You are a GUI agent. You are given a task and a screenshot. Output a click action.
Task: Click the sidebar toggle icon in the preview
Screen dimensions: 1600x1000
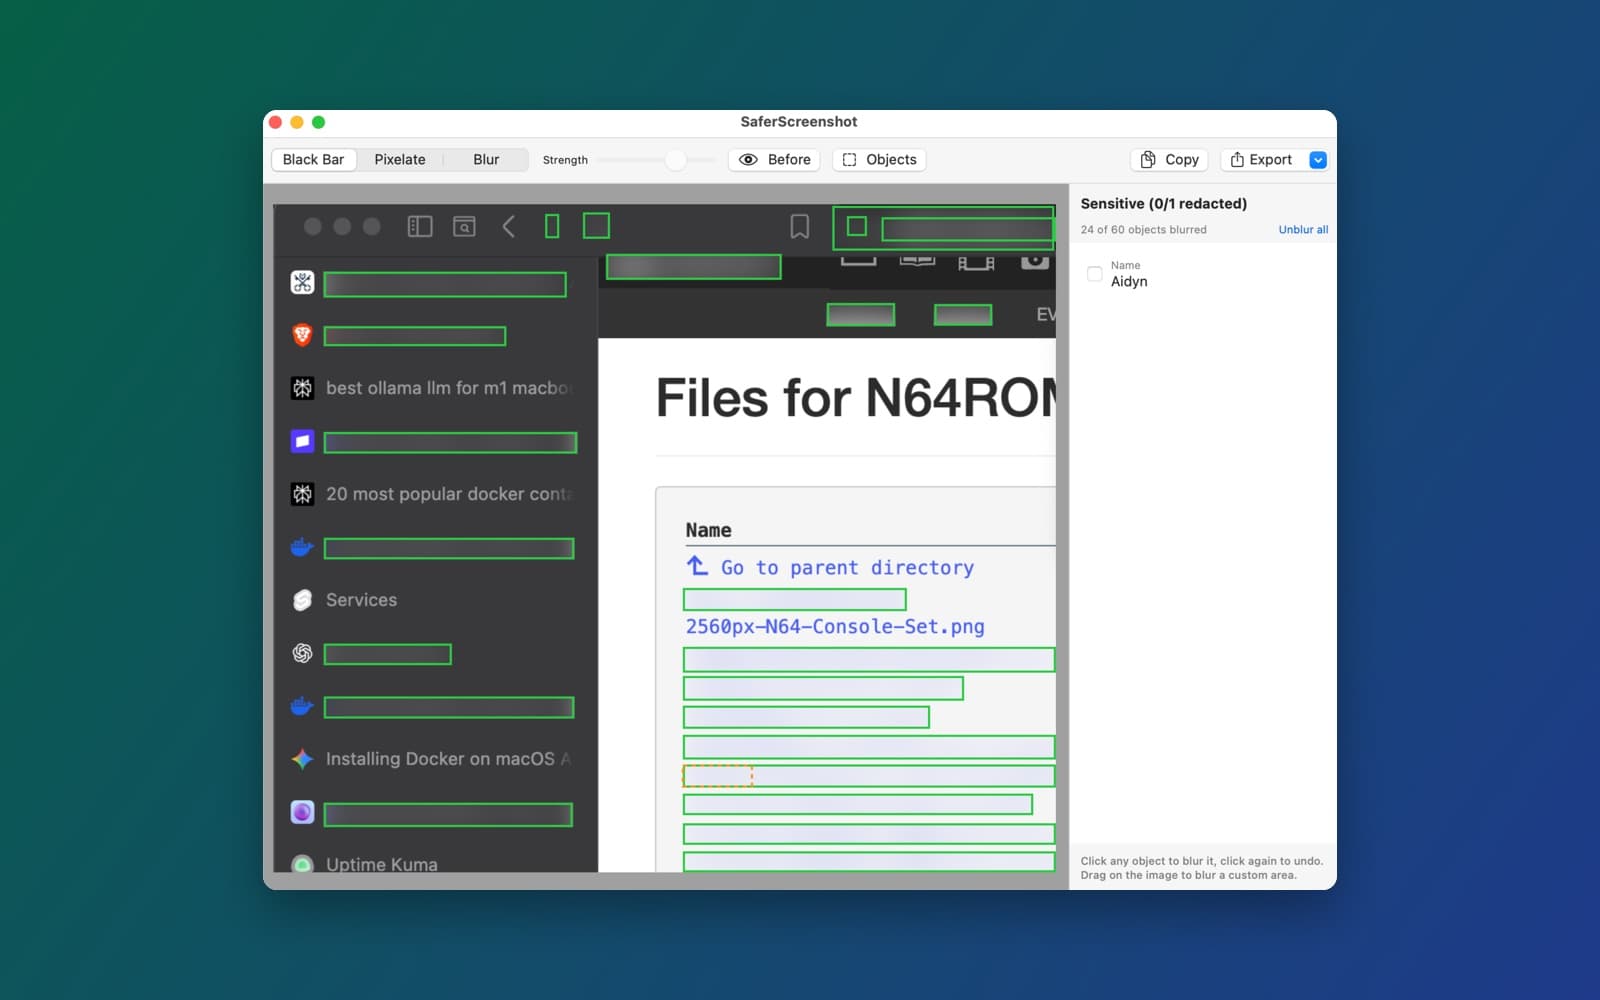coord(420,227)
